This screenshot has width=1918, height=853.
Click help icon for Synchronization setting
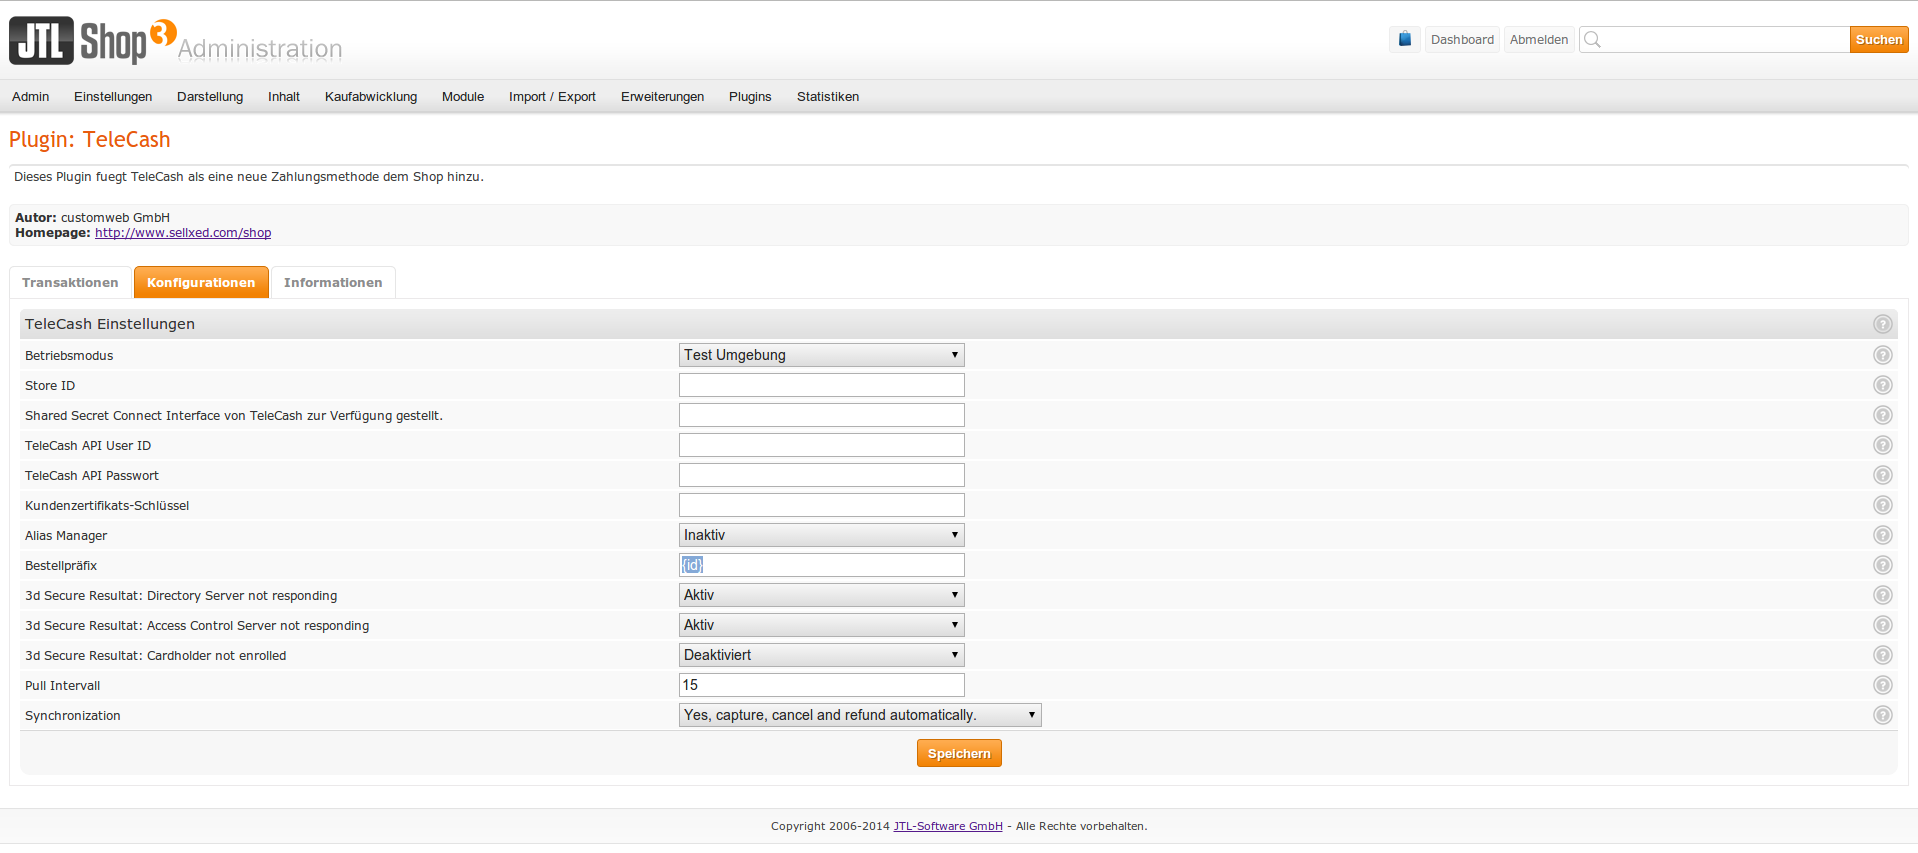point(1882,715)
